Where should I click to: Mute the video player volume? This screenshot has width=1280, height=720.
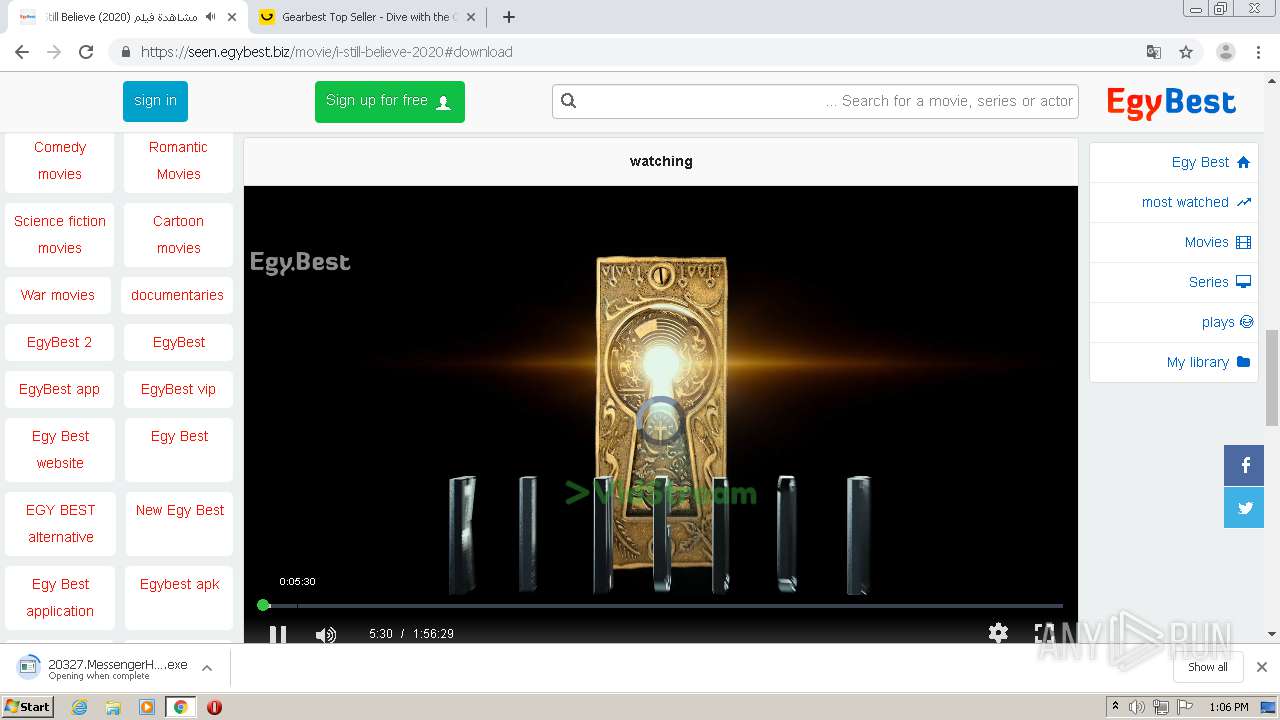326,634
